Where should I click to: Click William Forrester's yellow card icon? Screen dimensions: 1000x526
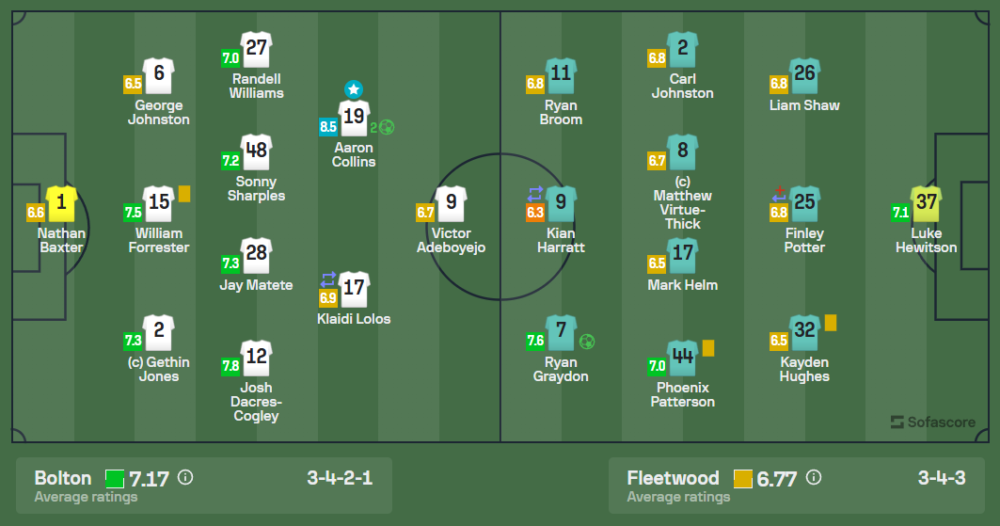pos(184,194)
